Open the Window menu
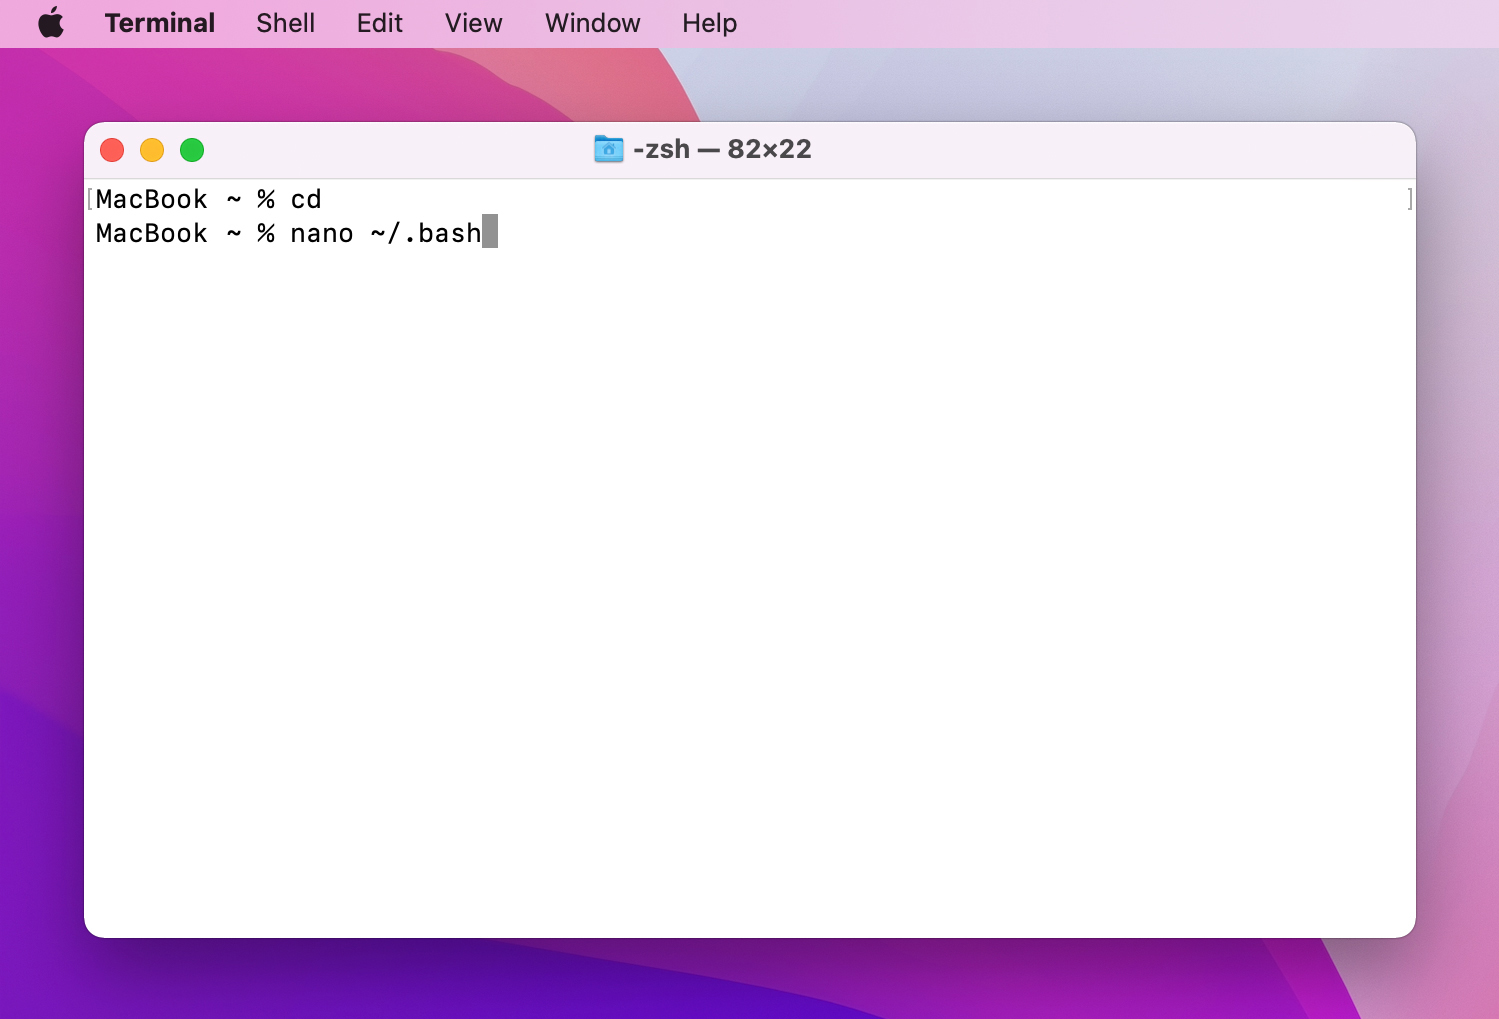Screen dimensions: 1499x1019 coord(591,22)
